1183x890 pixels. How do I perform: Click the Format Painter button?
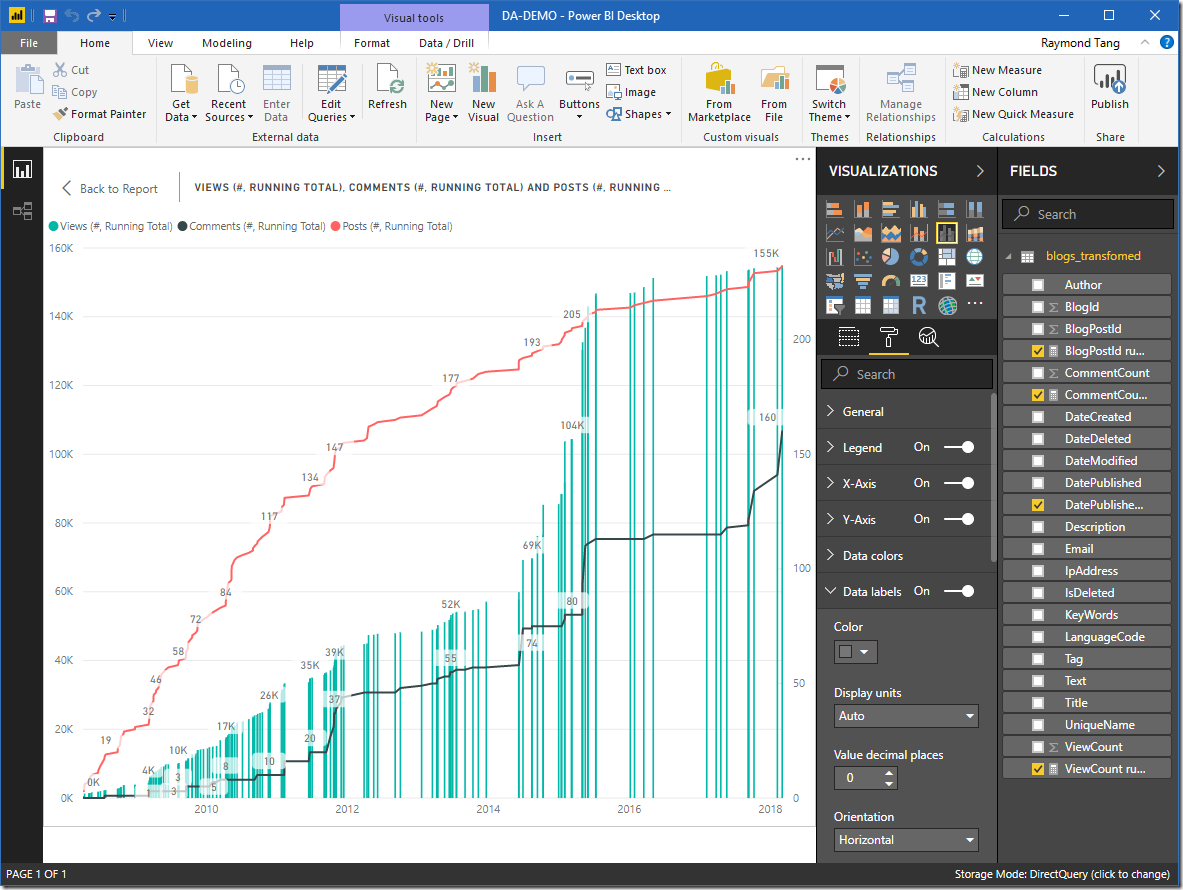(x=100, y=114)
